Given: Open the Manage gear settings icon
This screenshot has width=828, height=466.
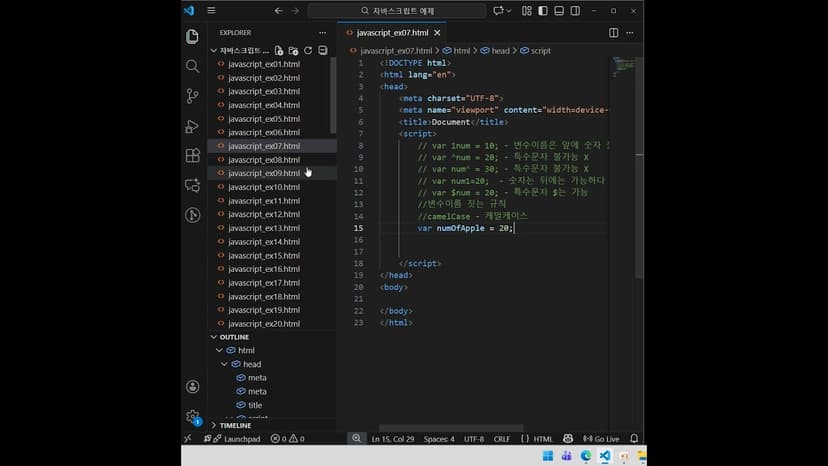Looking at the screenshot, I should [192, 416].
